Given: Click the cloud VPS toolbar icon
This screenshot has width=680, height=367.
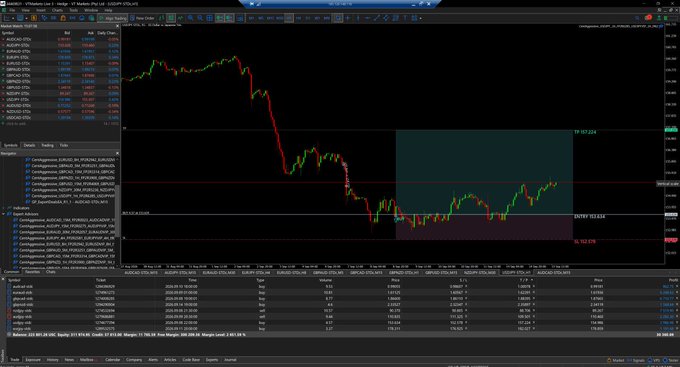Looking at the screenshot, I should pos(82,18).
